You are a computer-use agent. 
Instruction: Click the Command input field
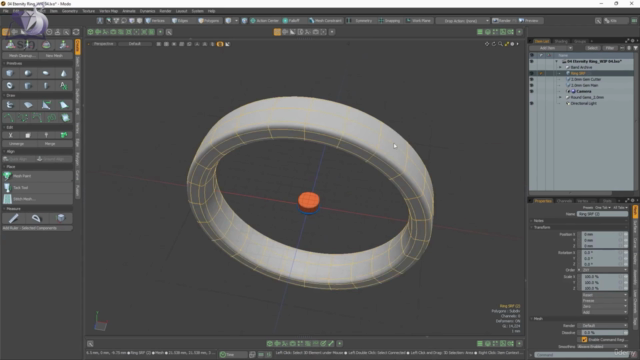coord(582,355)
